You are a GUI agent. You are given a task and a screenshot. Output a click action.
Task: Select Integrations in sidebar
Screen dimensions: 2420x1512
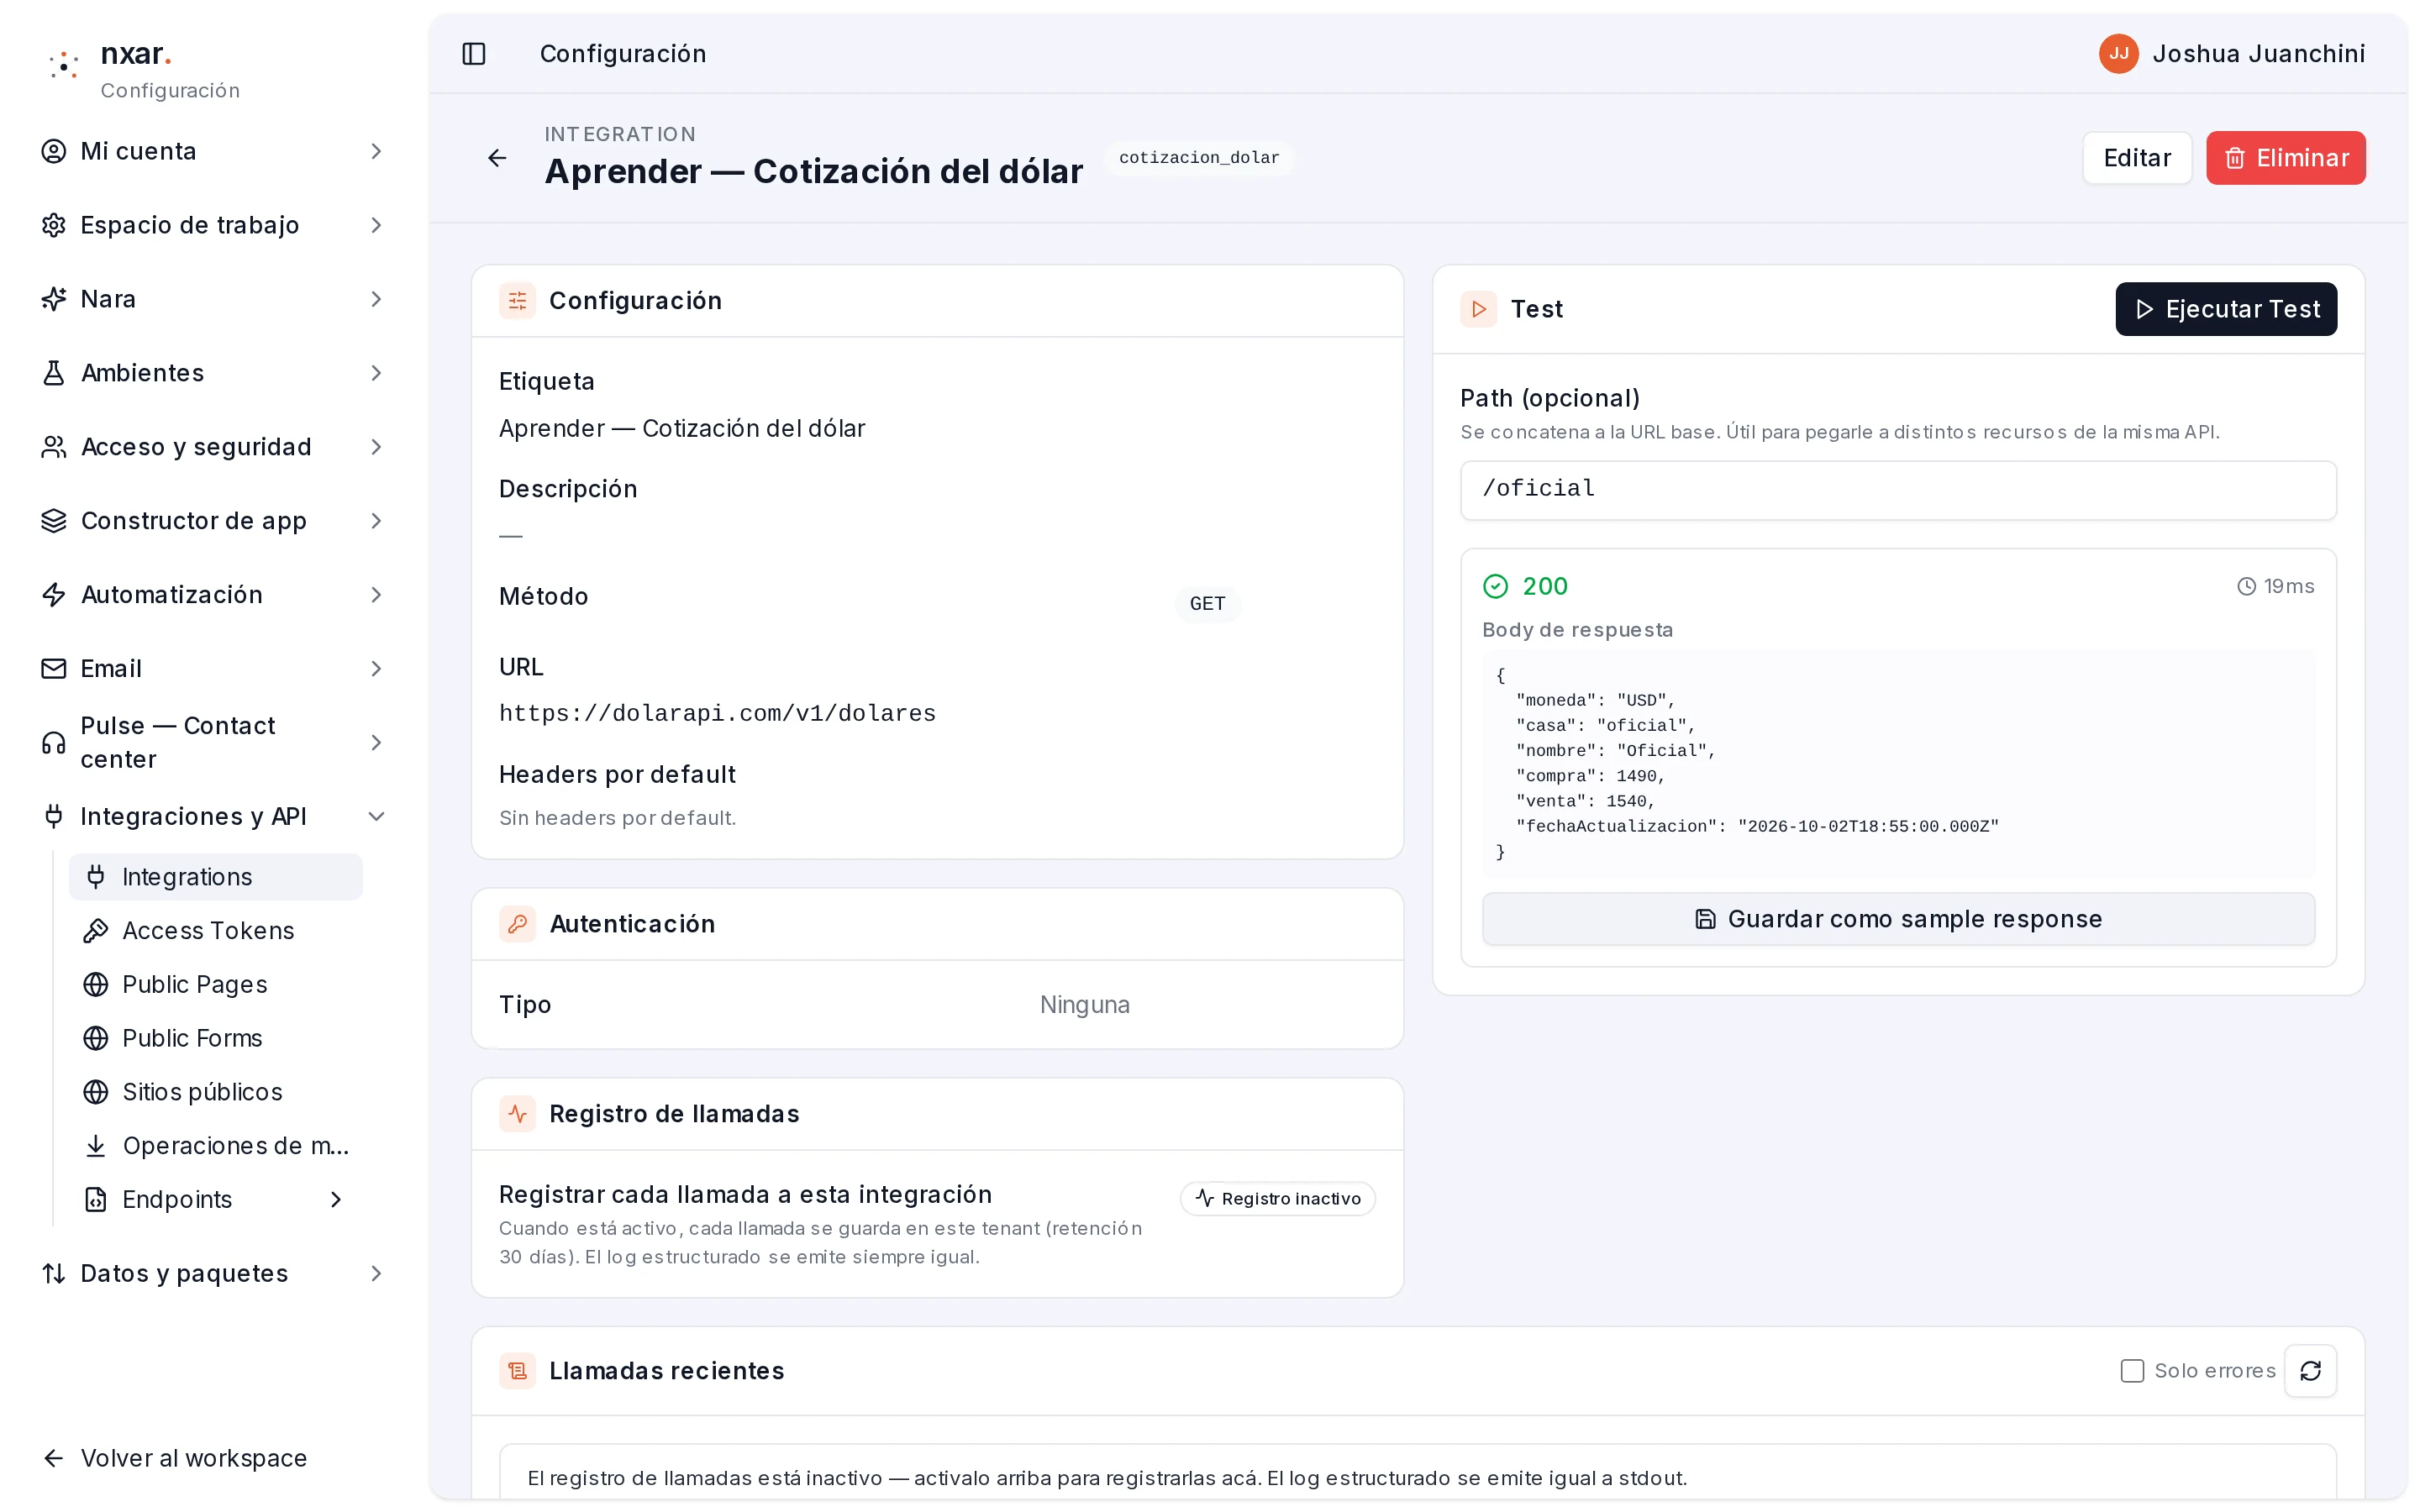(x=216, y=877)
